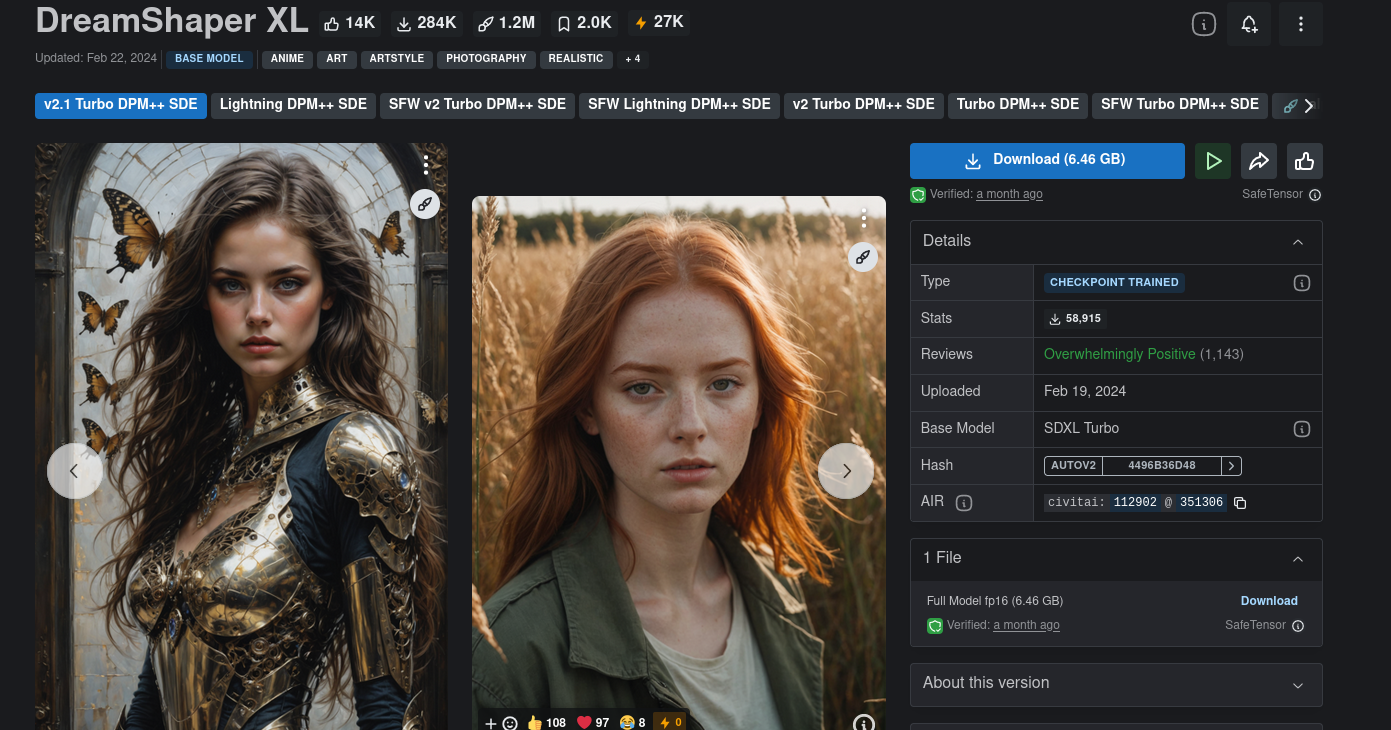This screenshot has width=1391, height=730.
Task: Expand the hash type arrow next to 4496B36D48
Action: pyautogui.click(x=1232, y=466)
